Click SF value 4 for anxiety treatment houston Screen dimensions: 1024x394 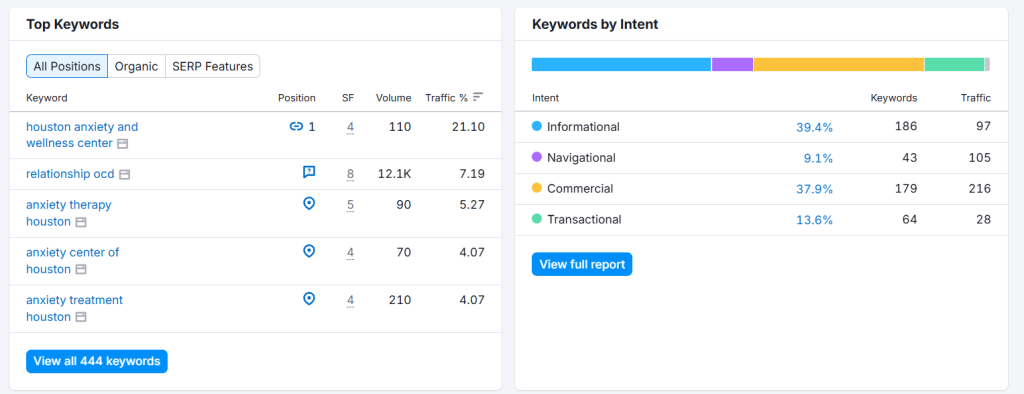pyautogui.click(x=351, y=300)
